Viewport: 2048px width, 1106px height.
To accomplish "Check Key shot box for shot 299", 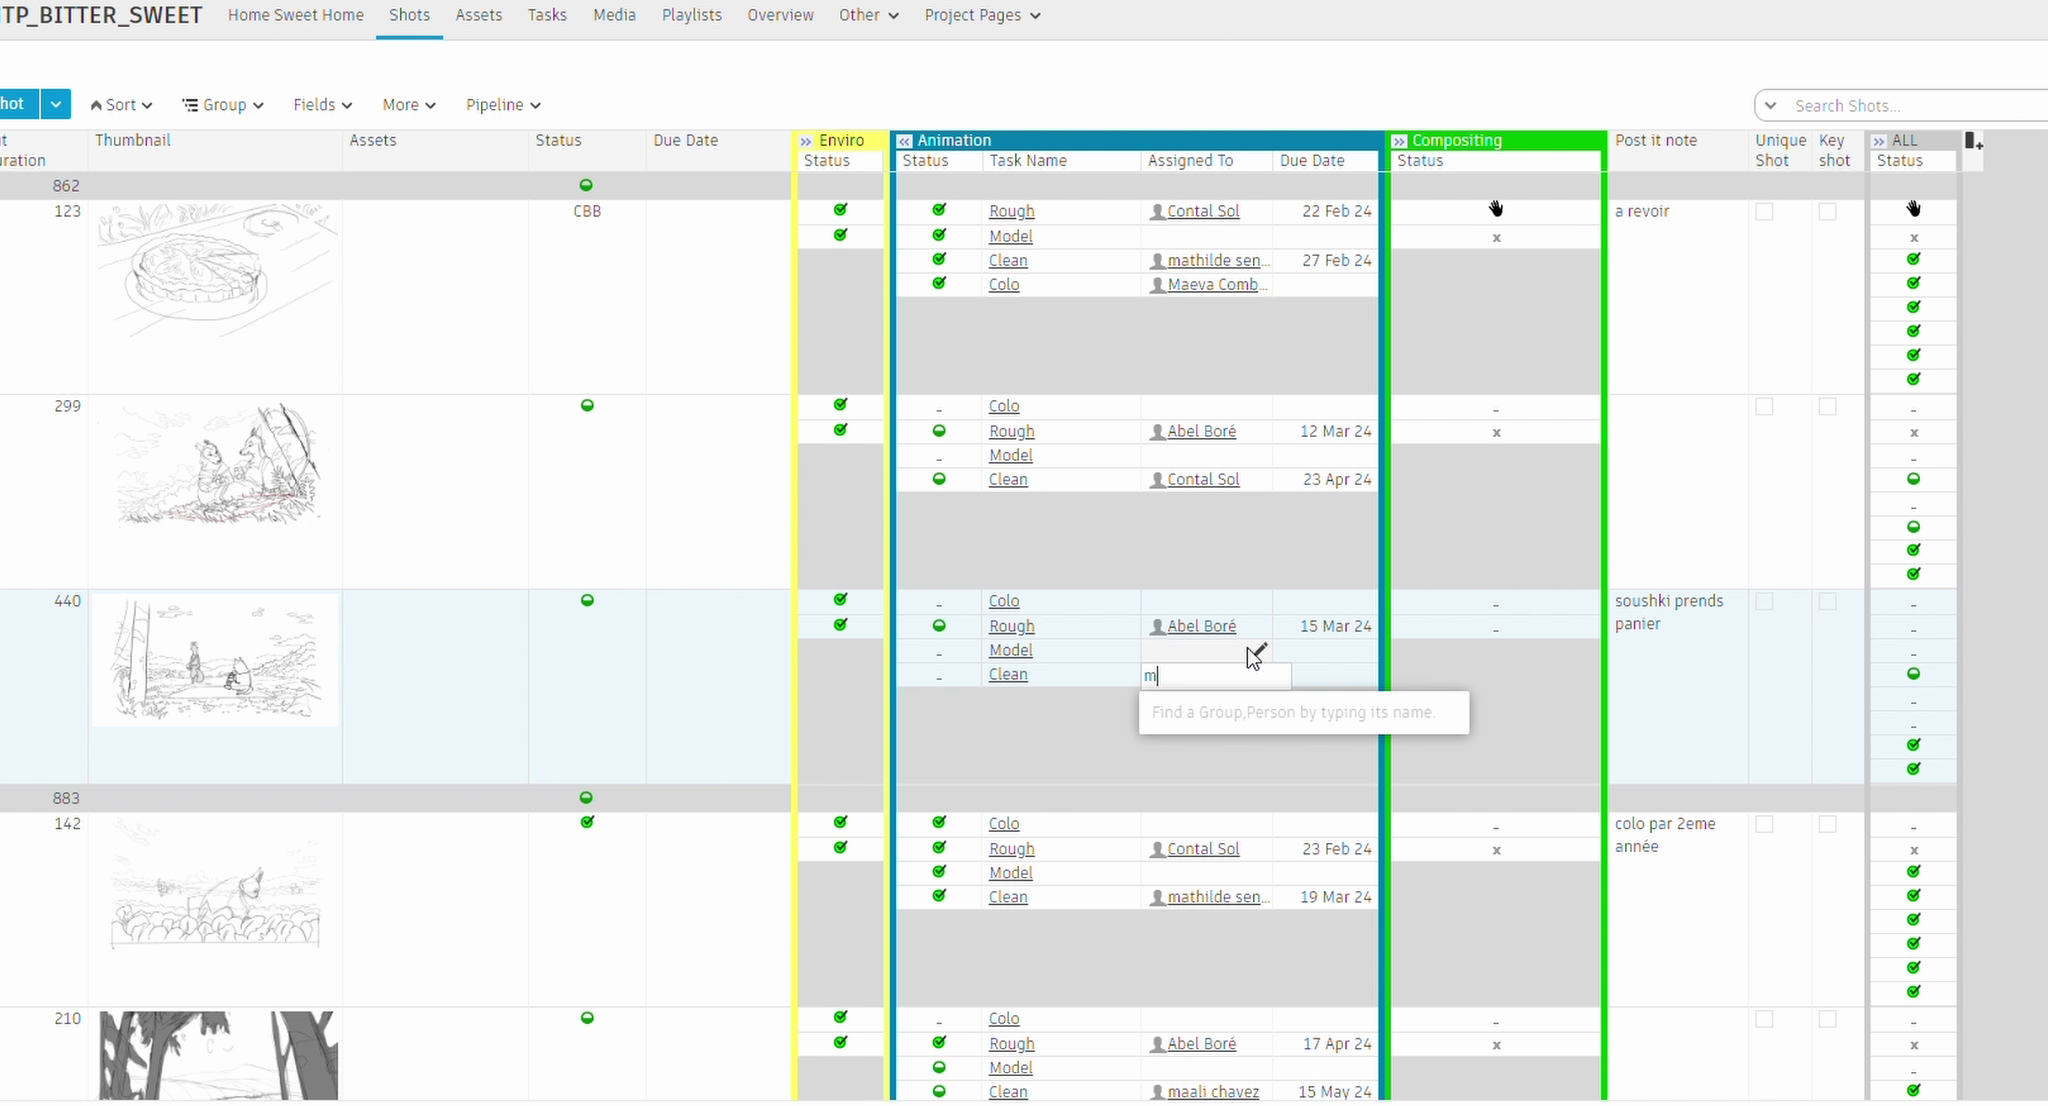I will (x=1827, y=407).
